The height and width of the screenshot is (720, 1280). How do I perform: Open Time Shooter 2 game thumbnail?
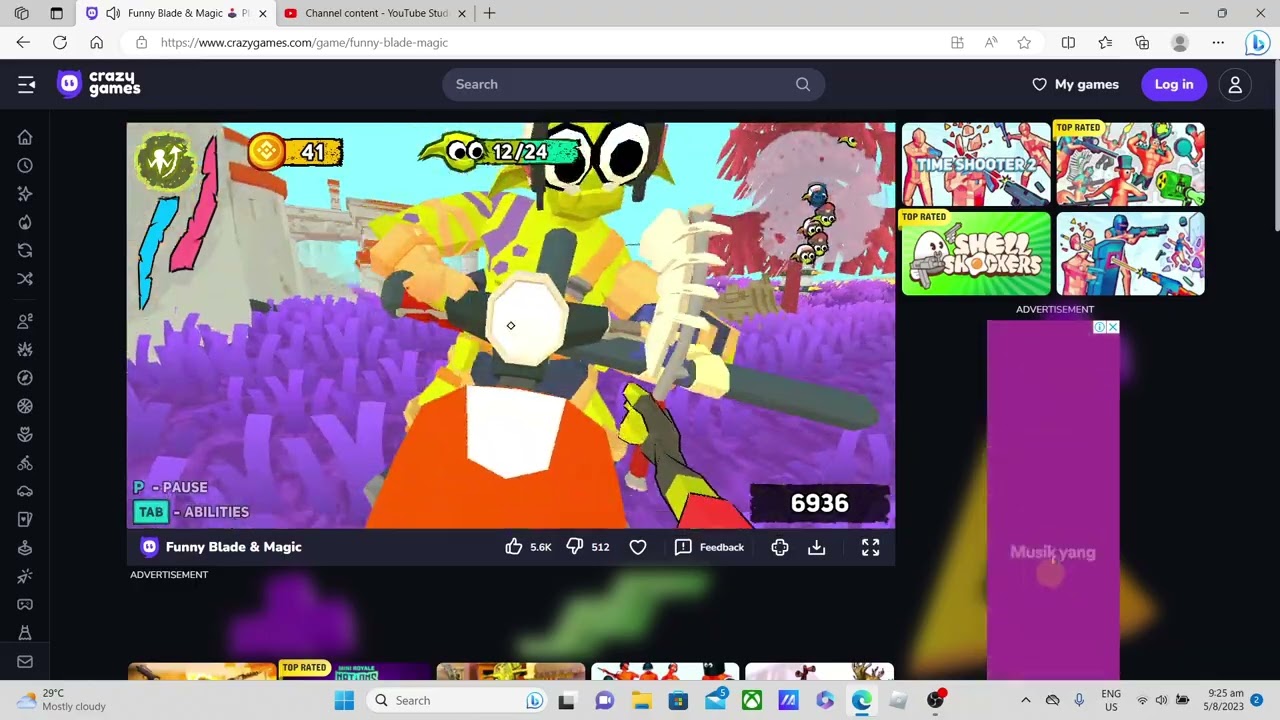pyautogui.click(x=976, y=164)
